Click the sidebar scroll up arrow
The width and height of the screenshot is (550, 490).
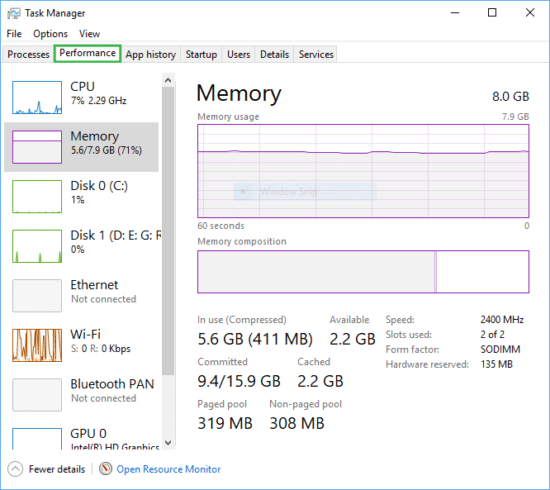tap(168, 81)
